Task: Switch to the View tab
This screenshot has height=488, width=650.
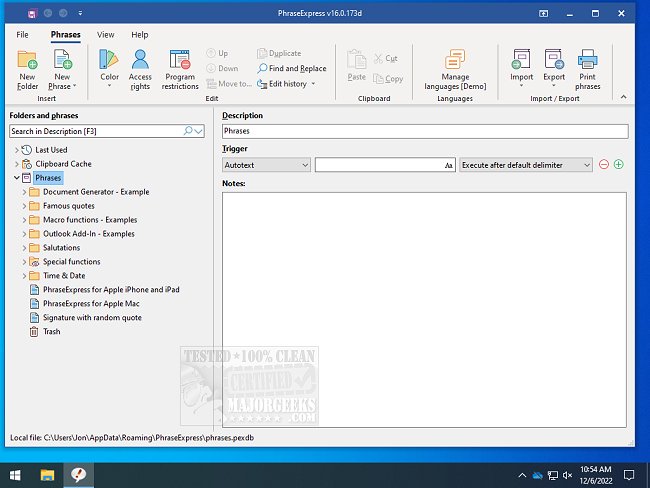Action: click(105, 34)
